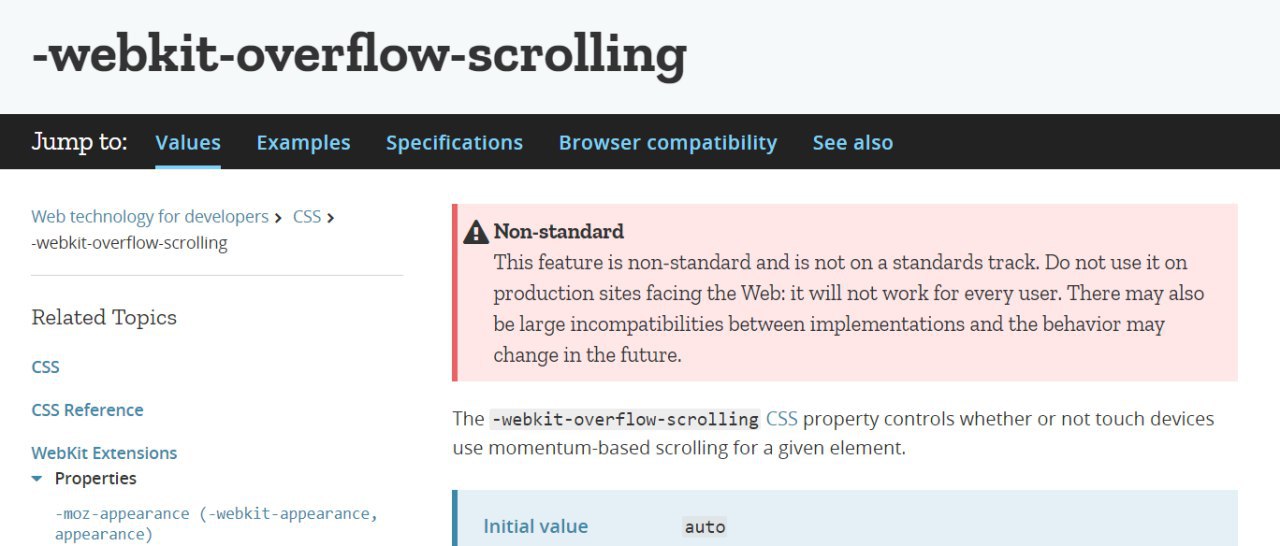Open Web technology for developers breadcrumb
The image size is (1280, 546).
[x=150, y=217]
